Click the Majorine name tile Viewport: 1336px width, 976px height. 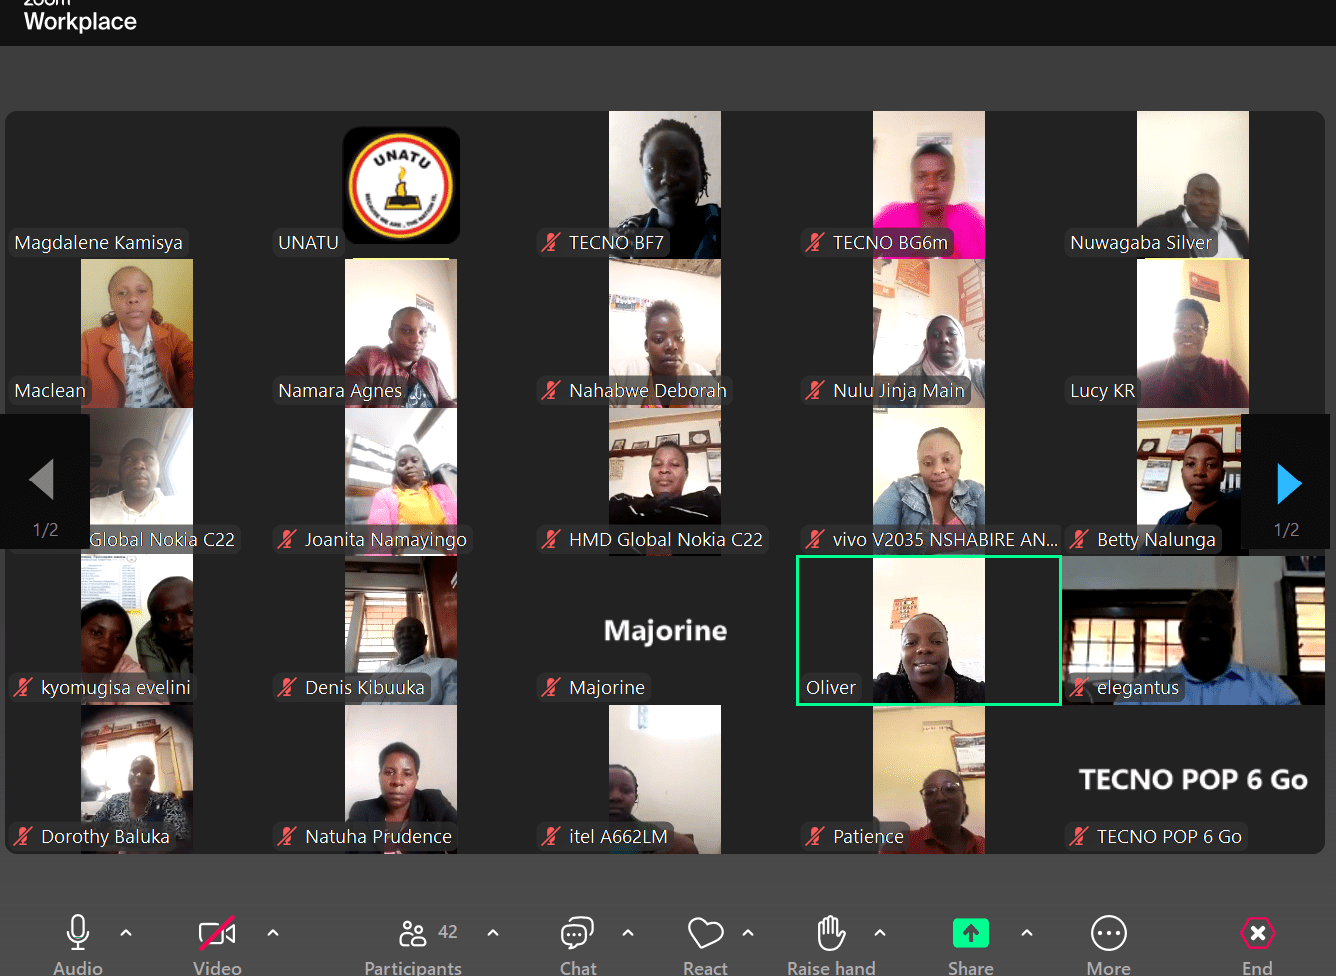pos(665,630)
